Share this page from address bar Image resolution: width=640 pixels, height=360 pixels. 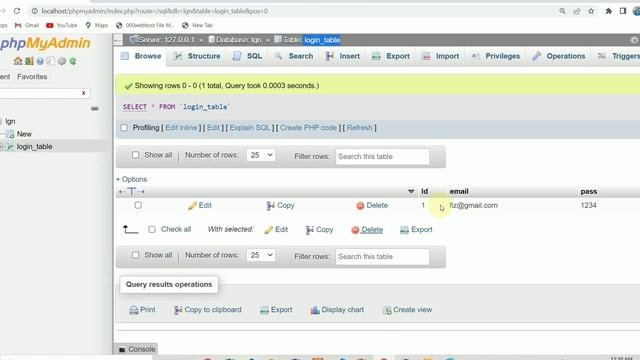pyautogui.click(x=577, y=11)
